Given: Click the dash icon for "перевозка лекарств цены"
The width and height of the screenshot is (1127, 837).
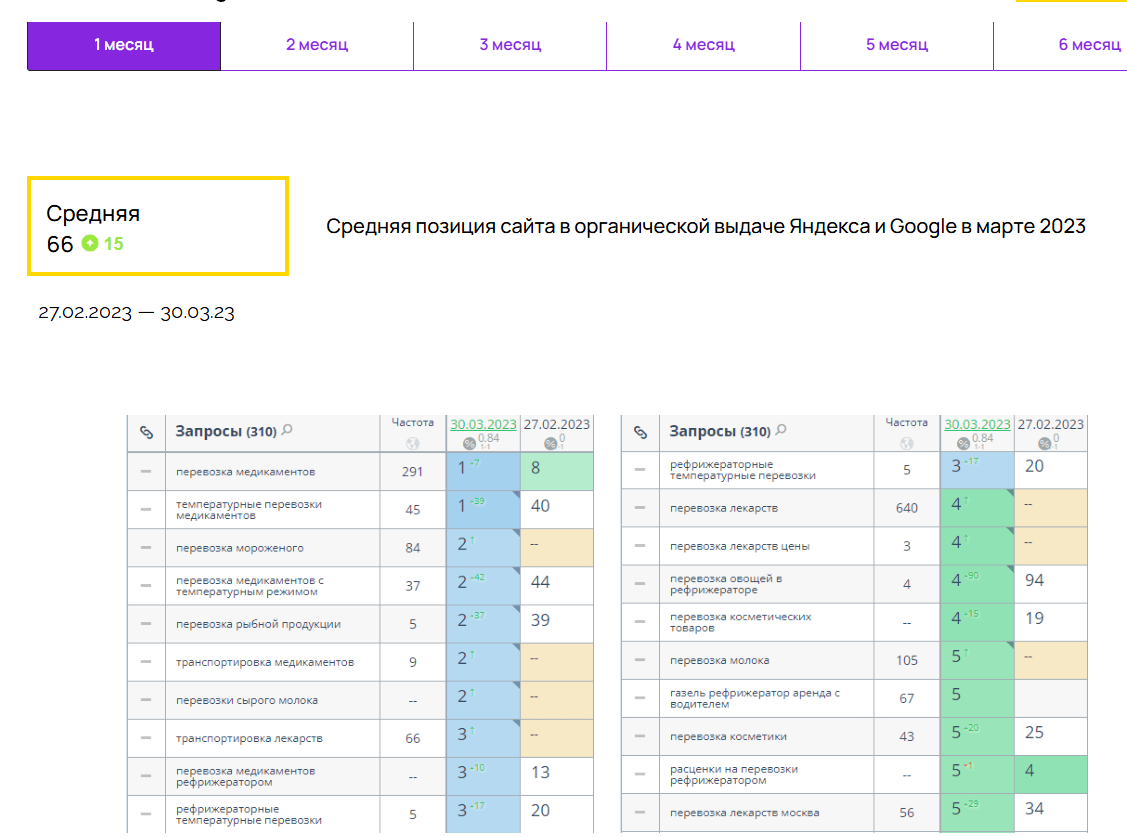Looking at the screenshot, I should click(x=640, y=546).
